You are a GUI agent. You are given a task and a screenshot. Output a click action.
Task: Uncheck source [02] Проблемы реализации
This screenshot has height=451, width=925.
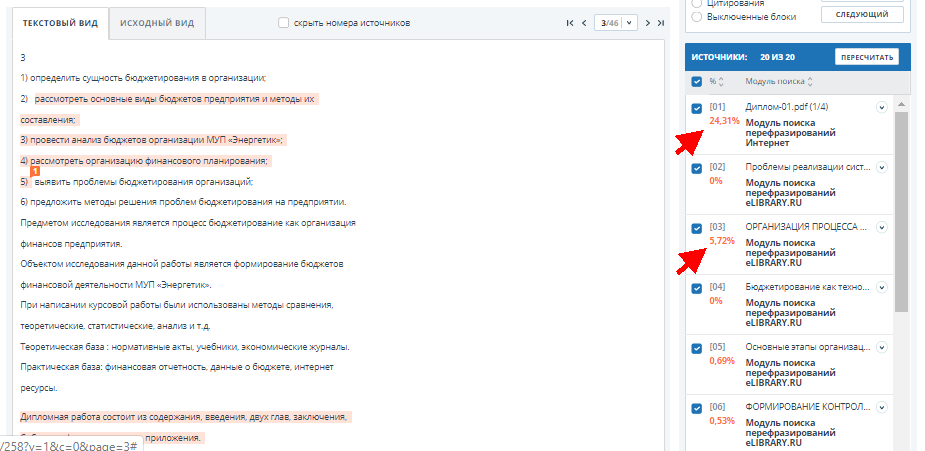pyautogui.click(x=697, y=169)
